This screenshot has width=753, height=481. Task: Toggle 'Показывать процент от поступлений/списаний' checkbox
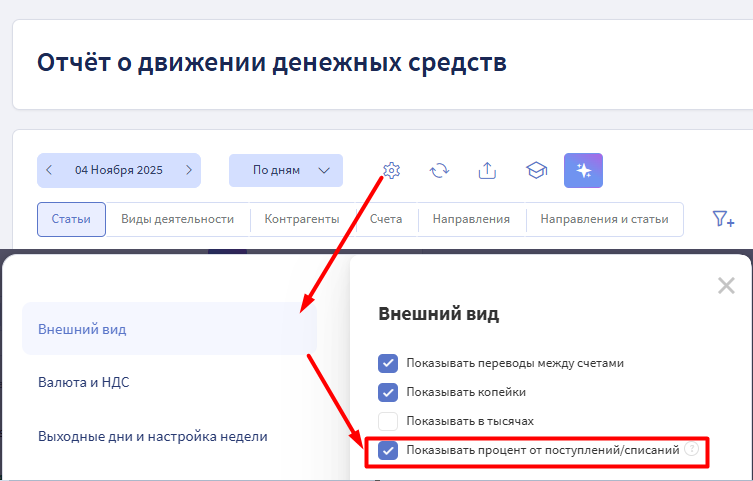click(388, 450)
